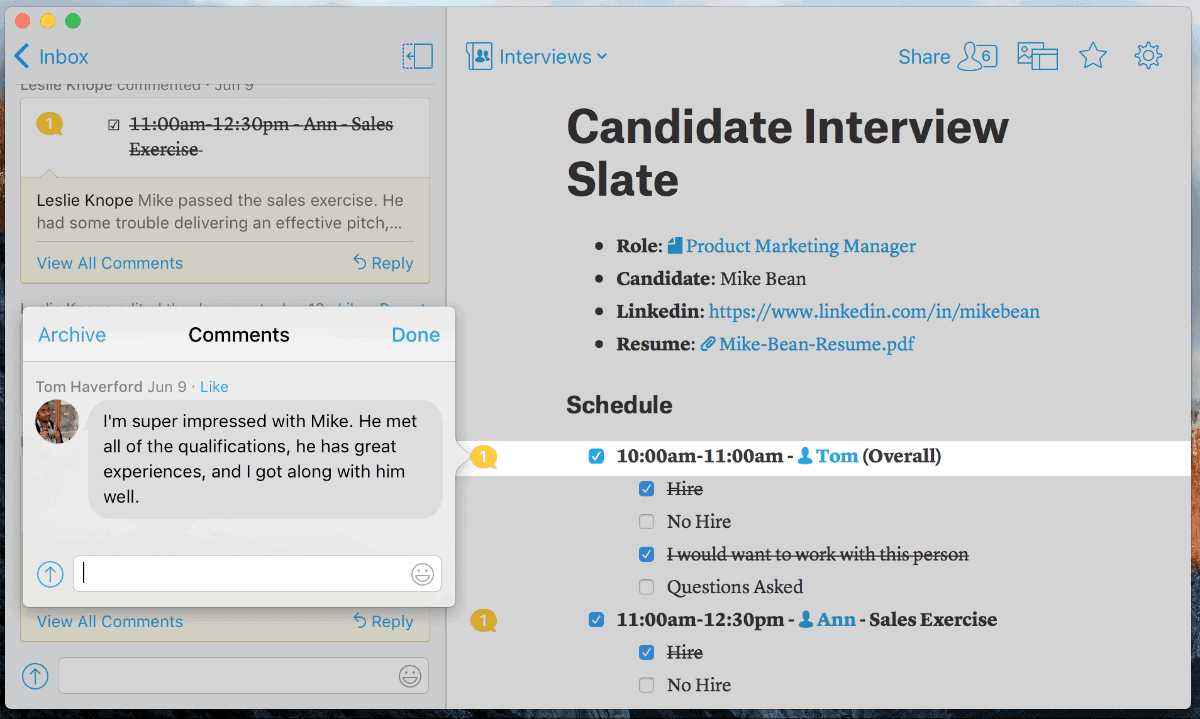Uncheck the 10:00am-11:00am Tom checkbox

click(597, 457)
